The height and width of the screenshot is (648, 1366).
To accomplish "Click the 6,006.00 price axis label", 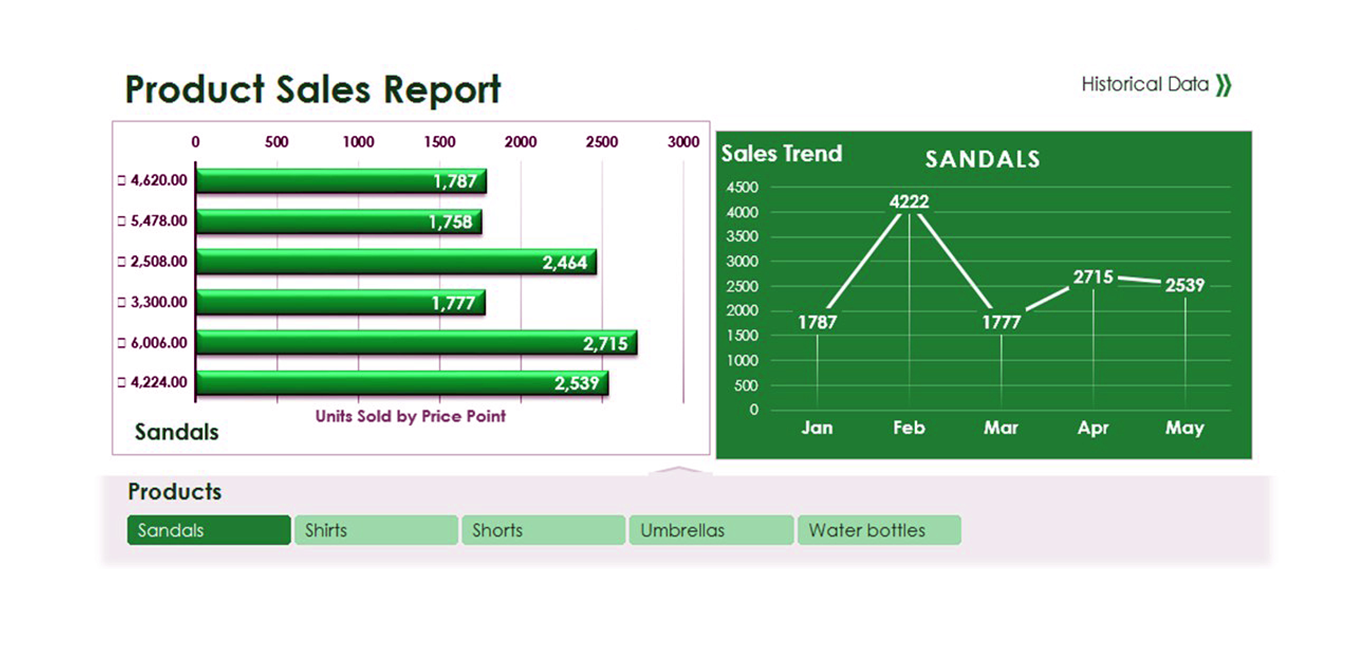I will coord(158,343).
